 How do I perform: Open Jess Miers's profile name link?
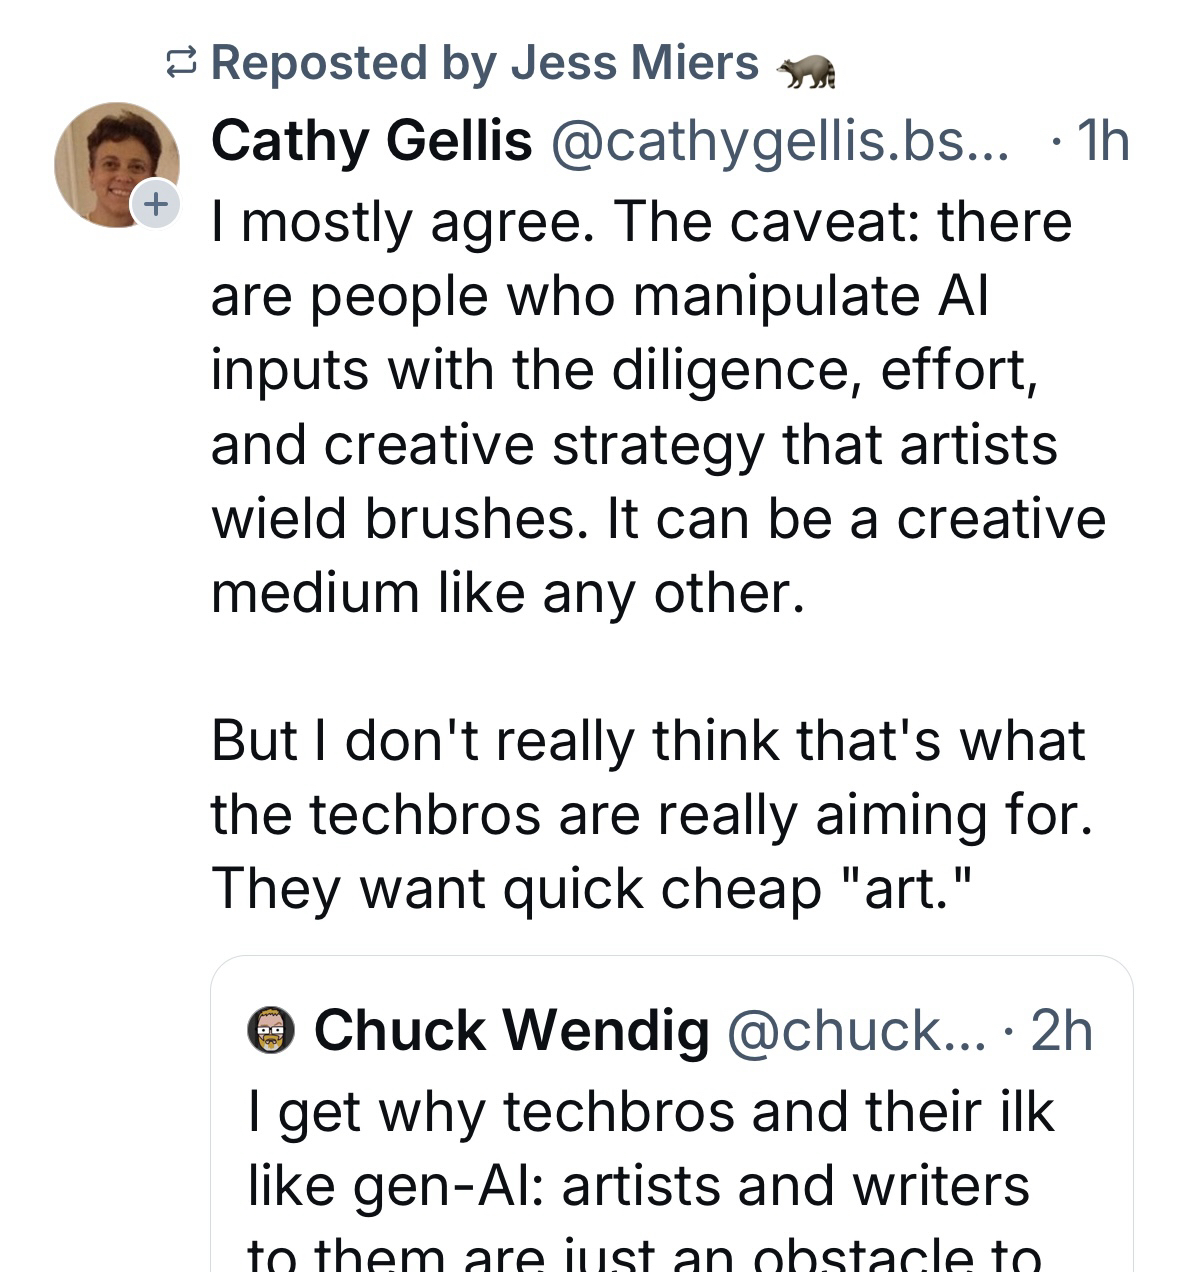pyautogui.click(x=634, y=63)
